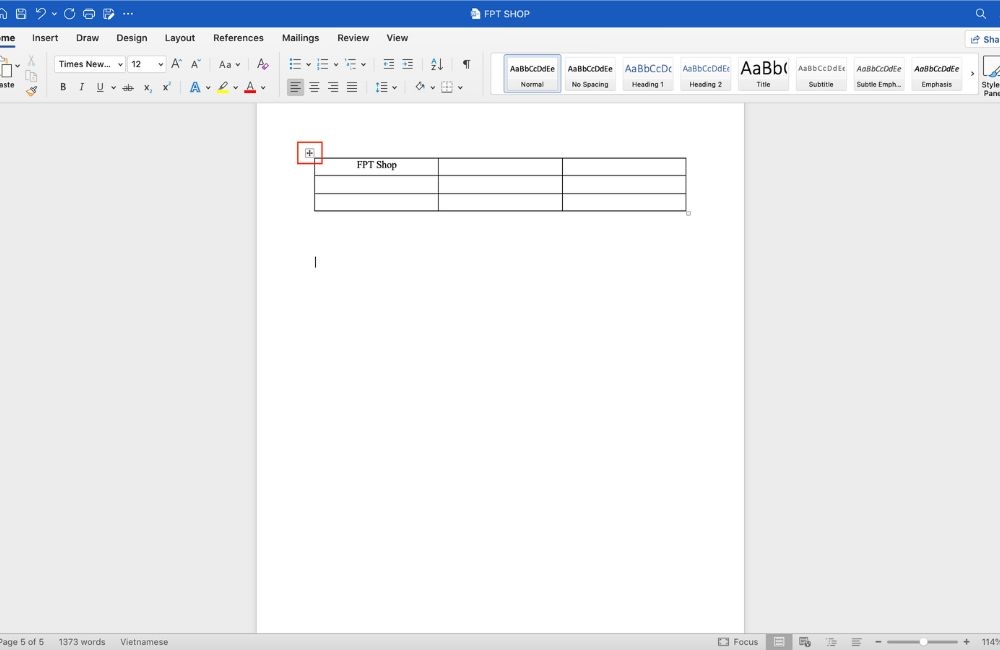The image size is (1000, 650).
Task: Click the table move handle
Action: (309, 153)
